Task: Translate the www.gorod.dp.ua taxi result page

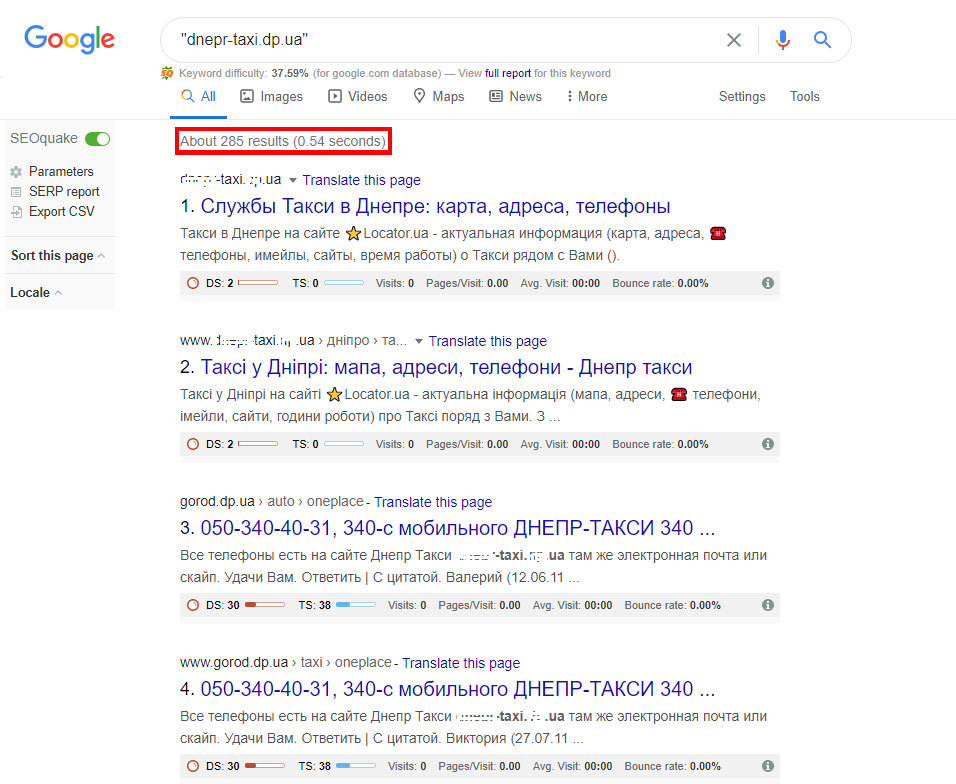Action: click(461, 663)
